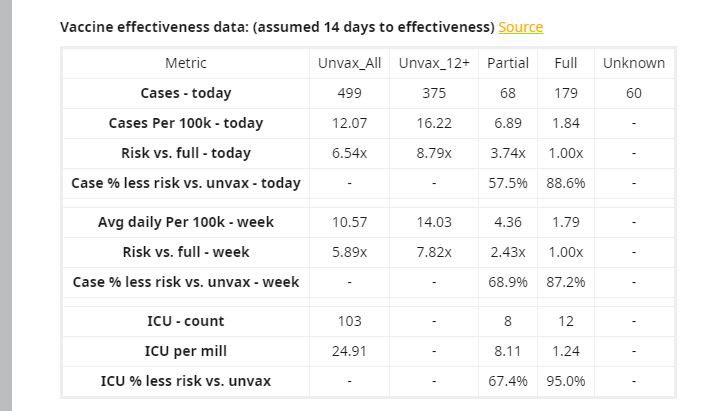The image size is (702, 411).
Task: Click the Unknown column header
Action: point(633,63)
